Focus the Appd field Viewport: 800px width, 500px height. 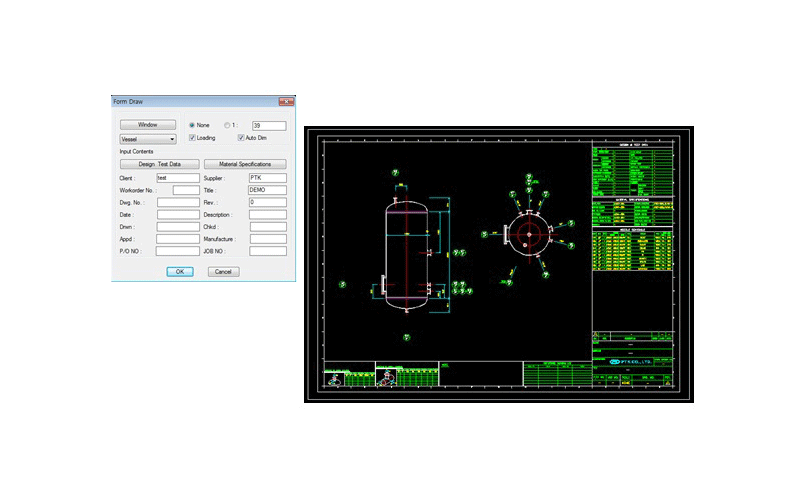coord(178,239)
